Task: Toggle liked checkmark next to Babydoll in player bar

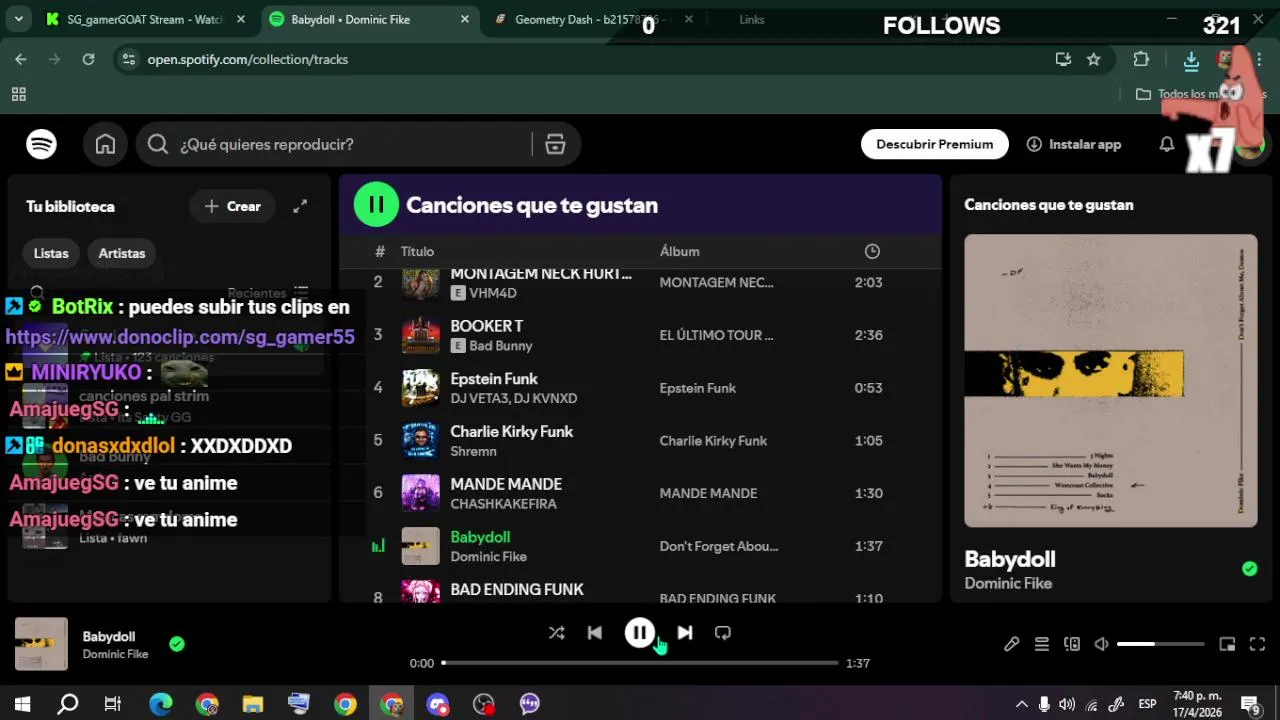Action: (x=177, y=644)
